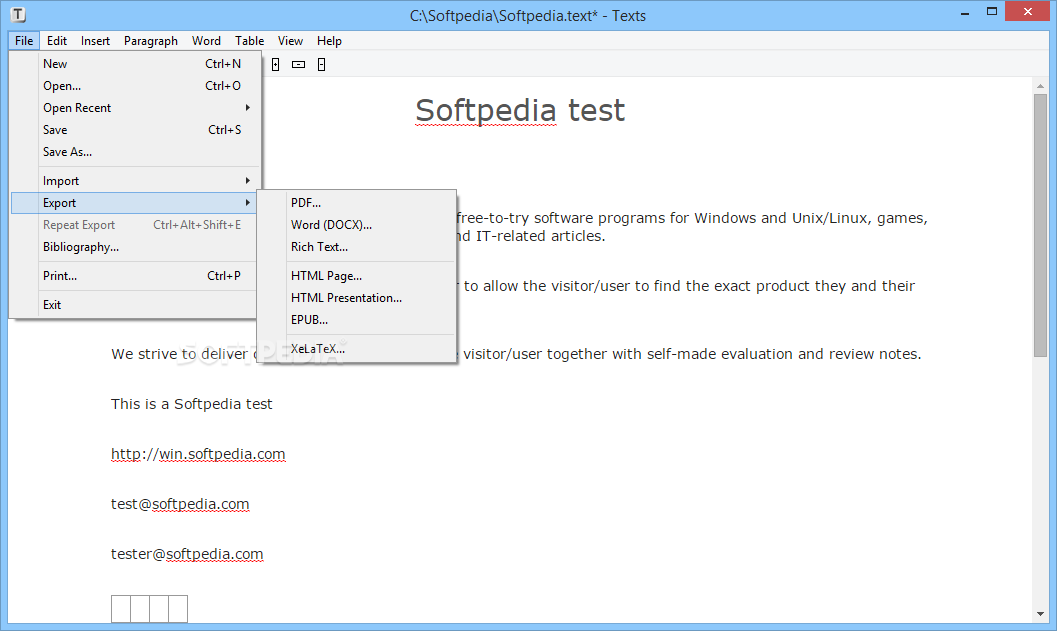This screenshot has height=631, width=1057.
Task: Click the first cell of the document table
Action: point(121,609)
